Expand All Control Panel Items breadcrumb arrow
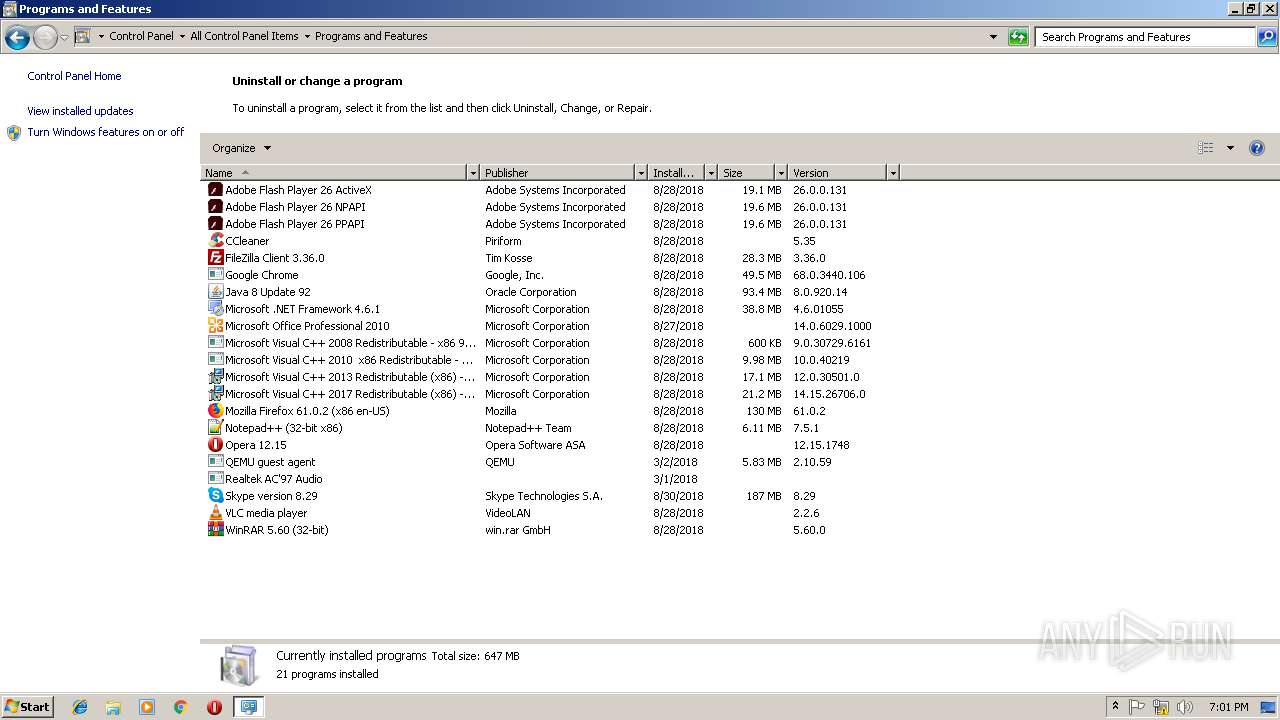This screenshot has width=1280, height=720. (x=307, y=37)
